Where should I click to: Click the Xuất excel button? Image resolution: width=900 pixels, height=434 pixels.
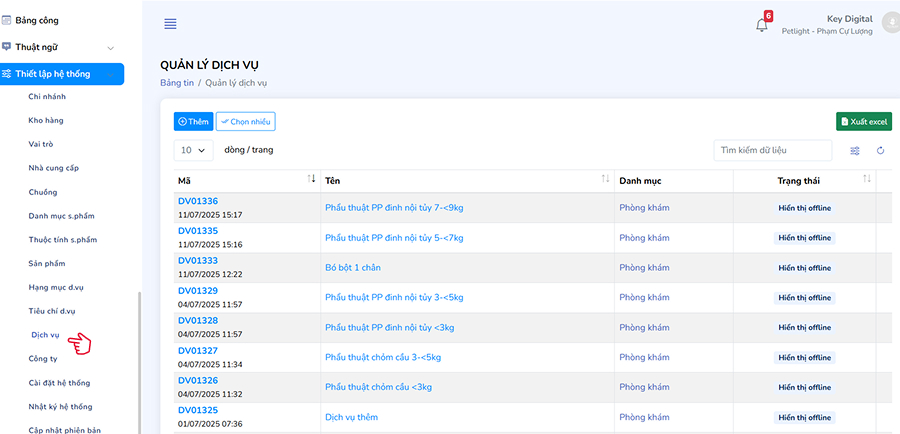[863, 121]
